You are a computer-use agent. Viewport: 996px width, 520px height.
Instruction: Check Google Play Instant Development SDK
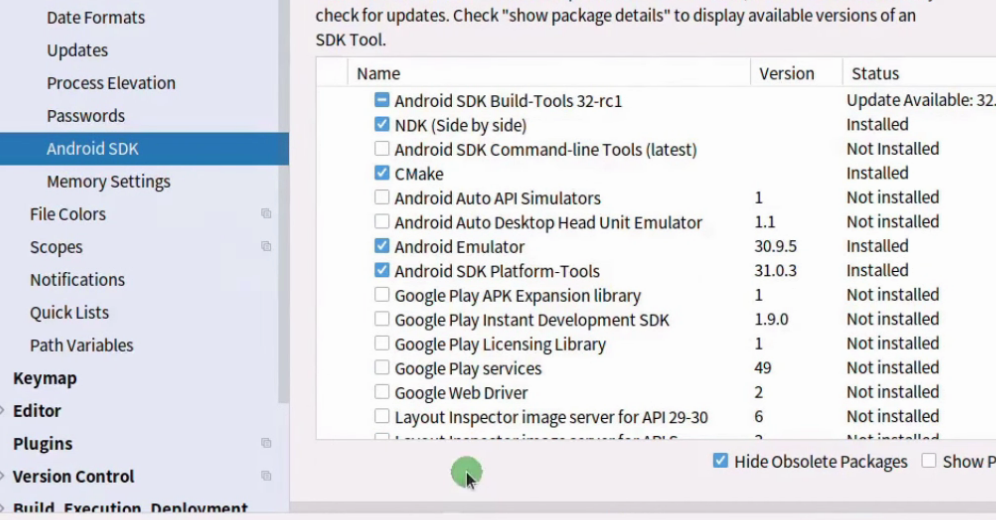pyautogui.click(x=381, y=319)
